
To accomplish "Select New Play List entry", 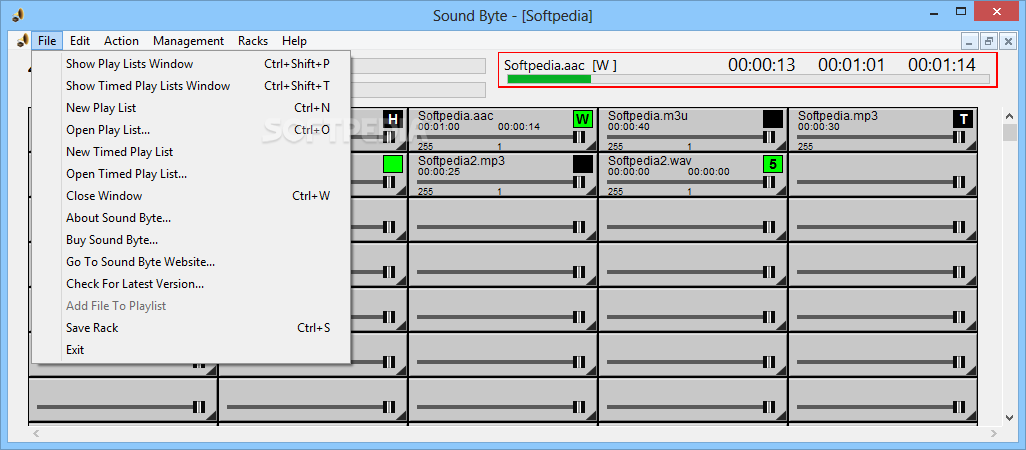I will tap(191, 108).
